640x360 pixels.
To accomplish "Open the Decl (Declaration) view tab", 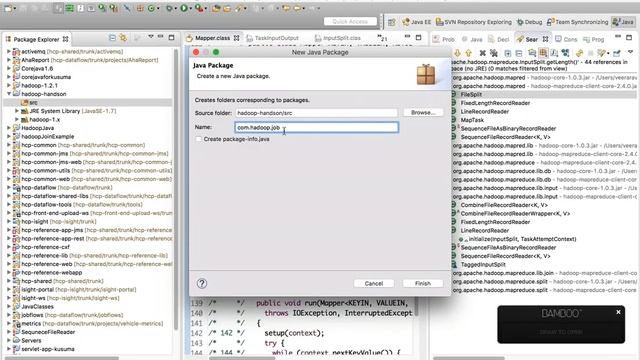I will pyautogui.click(x=499, y=39).
